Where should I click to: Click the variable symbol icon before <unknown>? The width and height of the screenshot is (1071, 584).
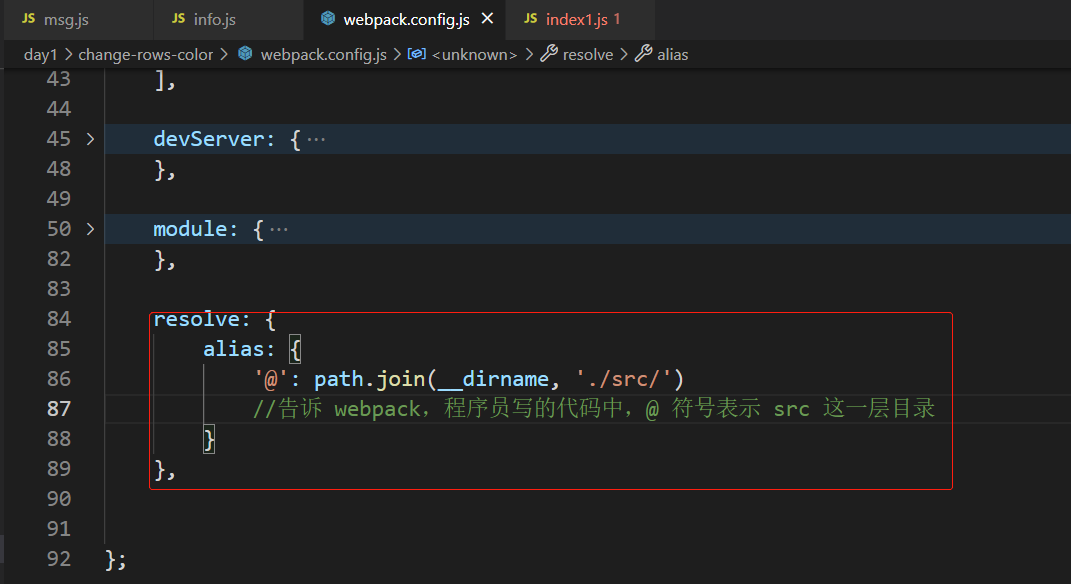[417, 53]
